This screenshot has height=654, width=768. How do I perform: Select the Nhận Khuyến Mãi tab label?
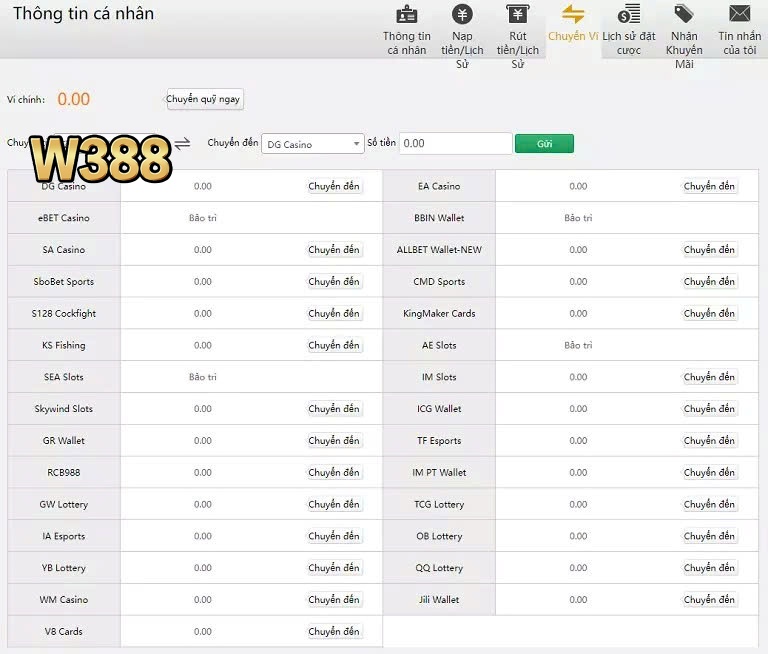coord(684,50)
